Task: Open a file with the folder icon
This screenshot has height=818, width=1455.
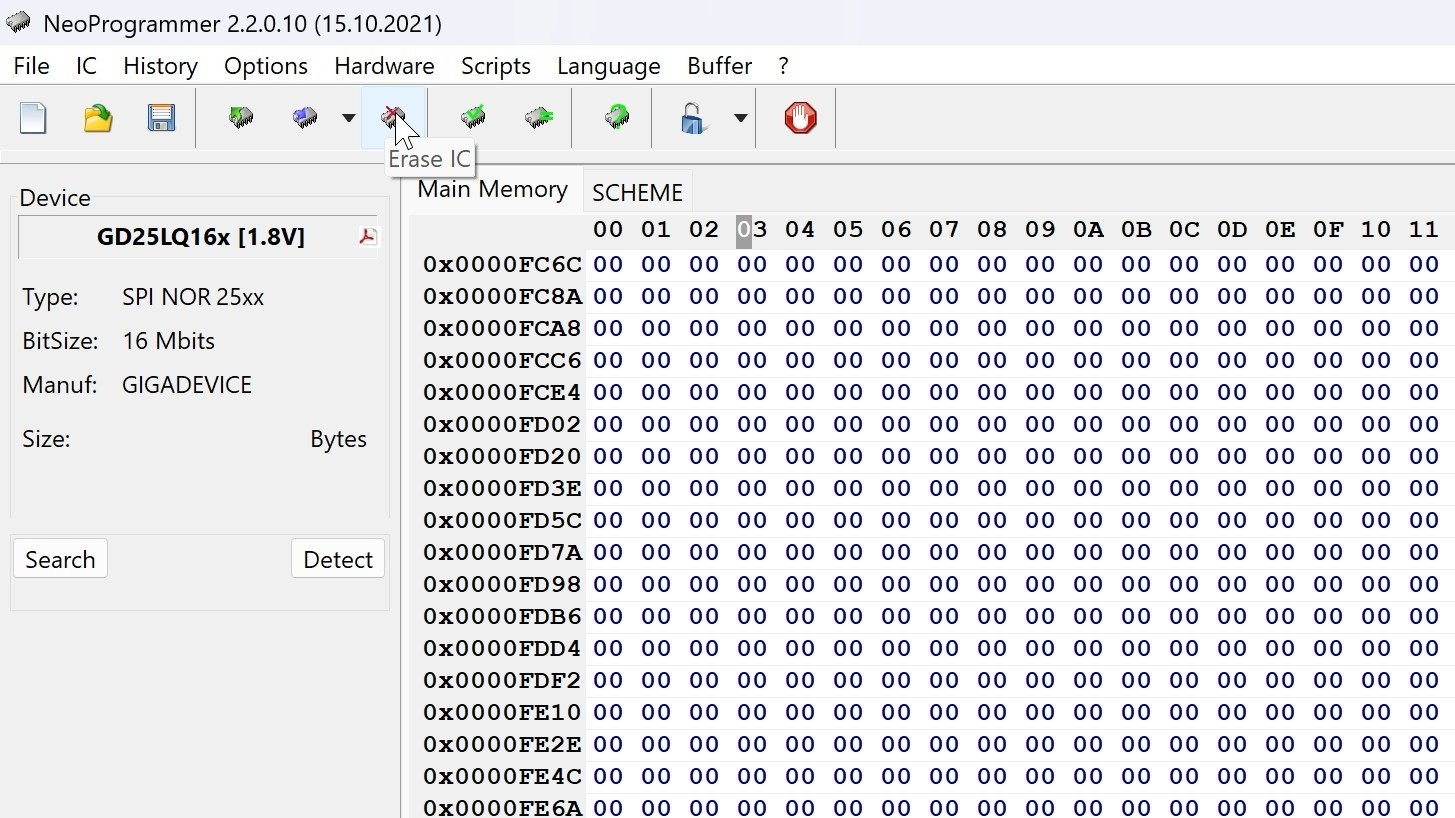Action: coord(97,118)
